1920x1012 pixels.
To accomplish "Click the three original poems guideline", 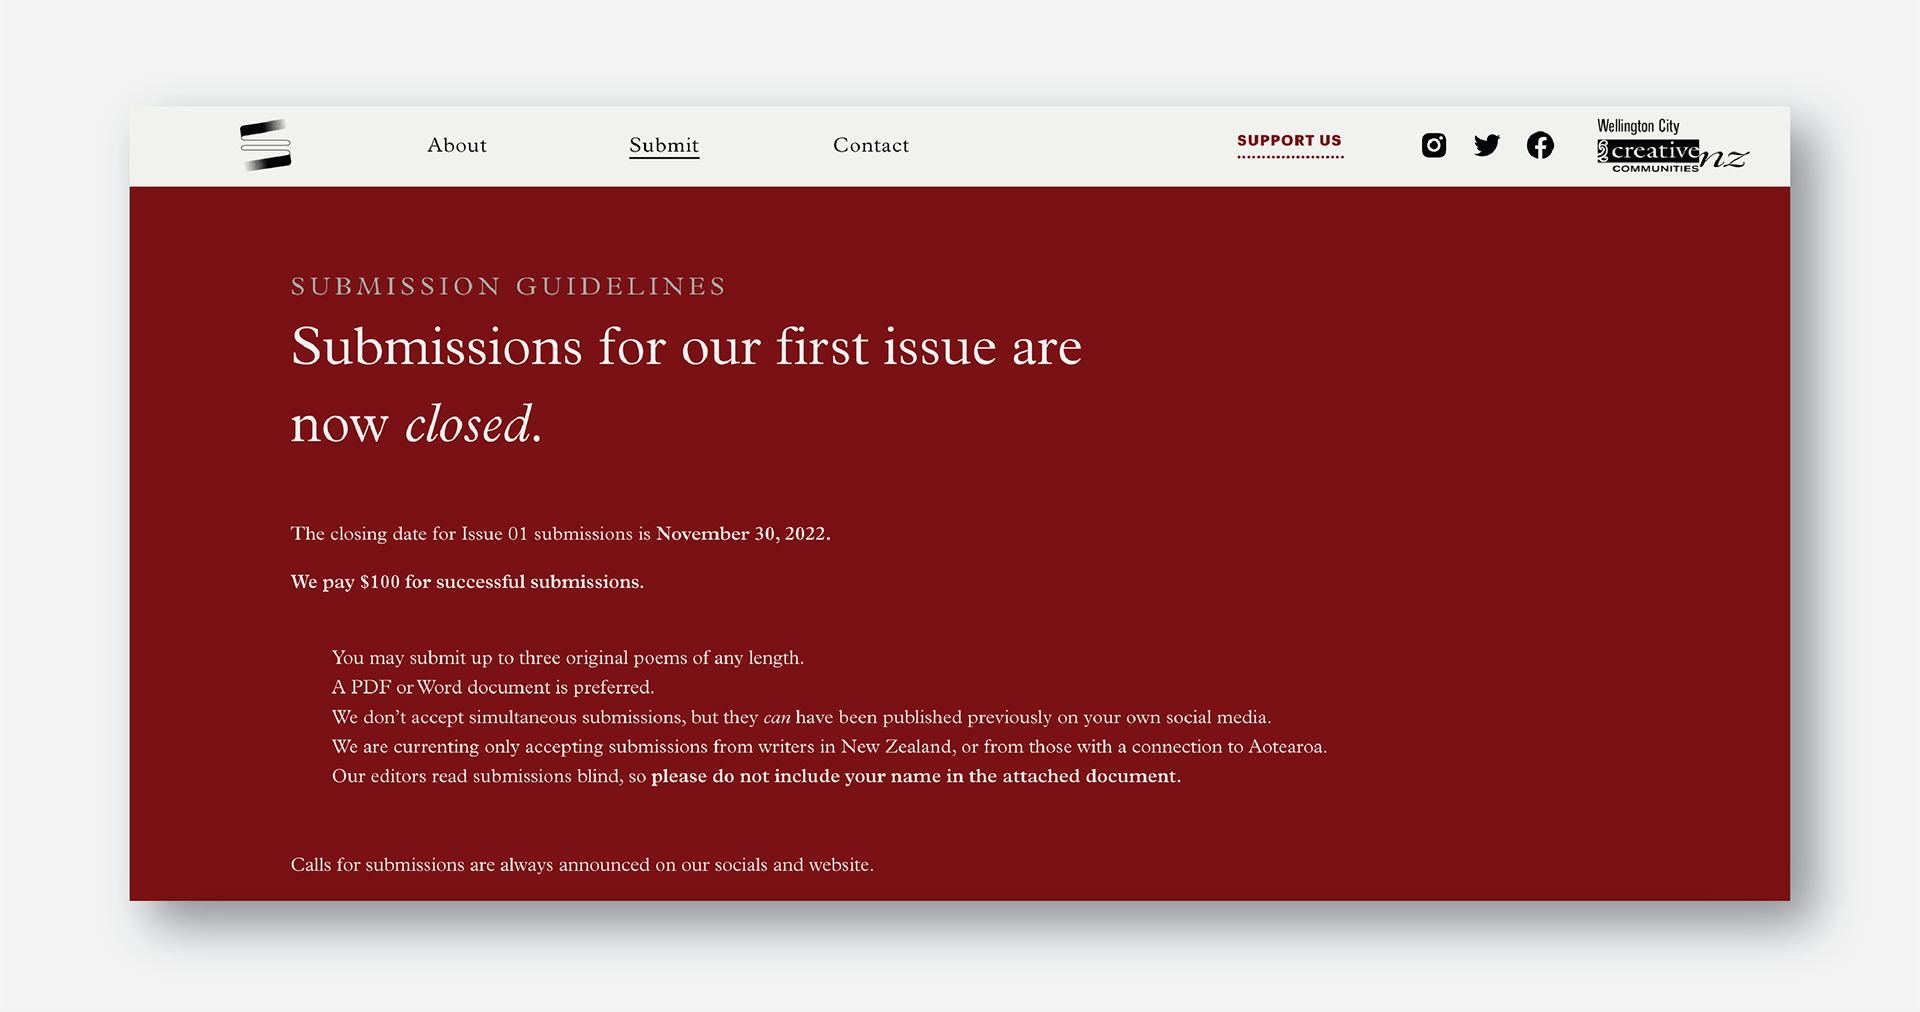I will point(568,658).
